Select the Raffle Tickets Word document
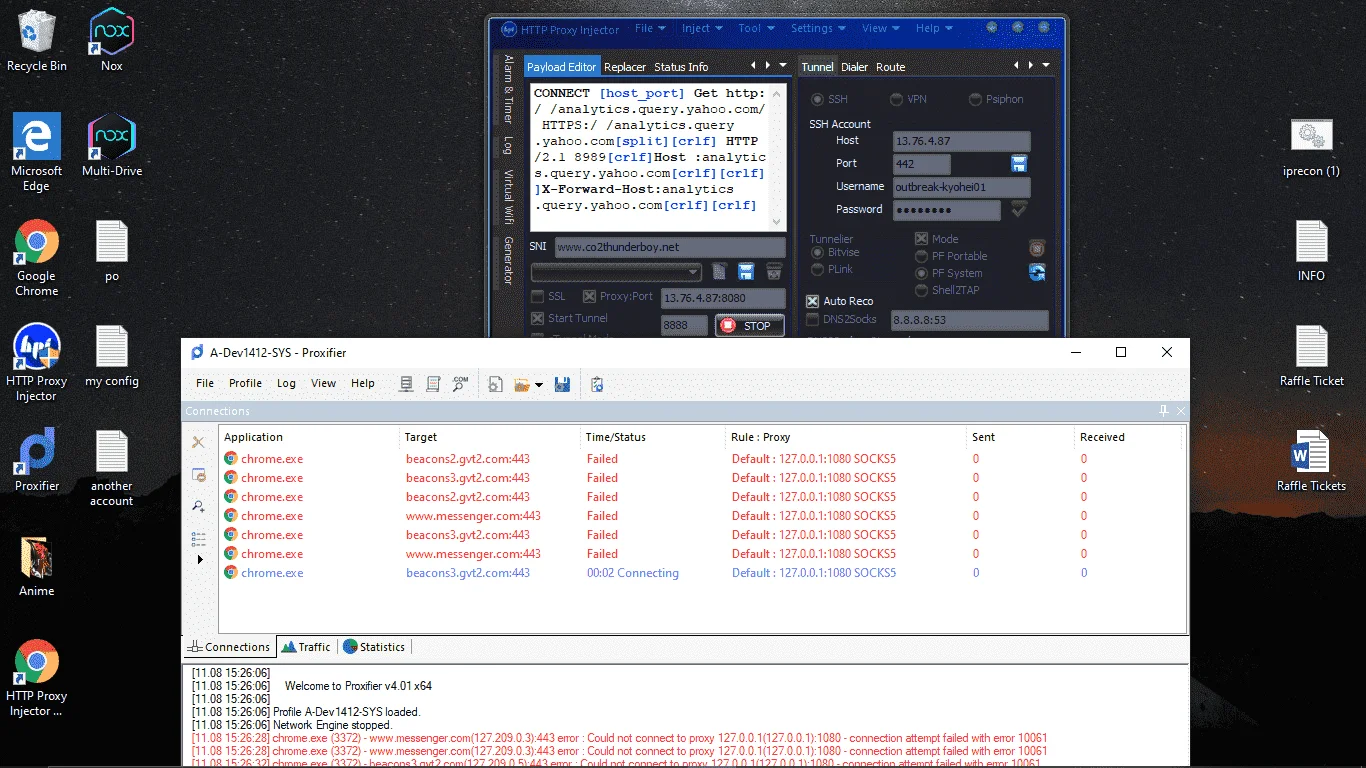The image size is (1366, 768). click(1311, 461)
